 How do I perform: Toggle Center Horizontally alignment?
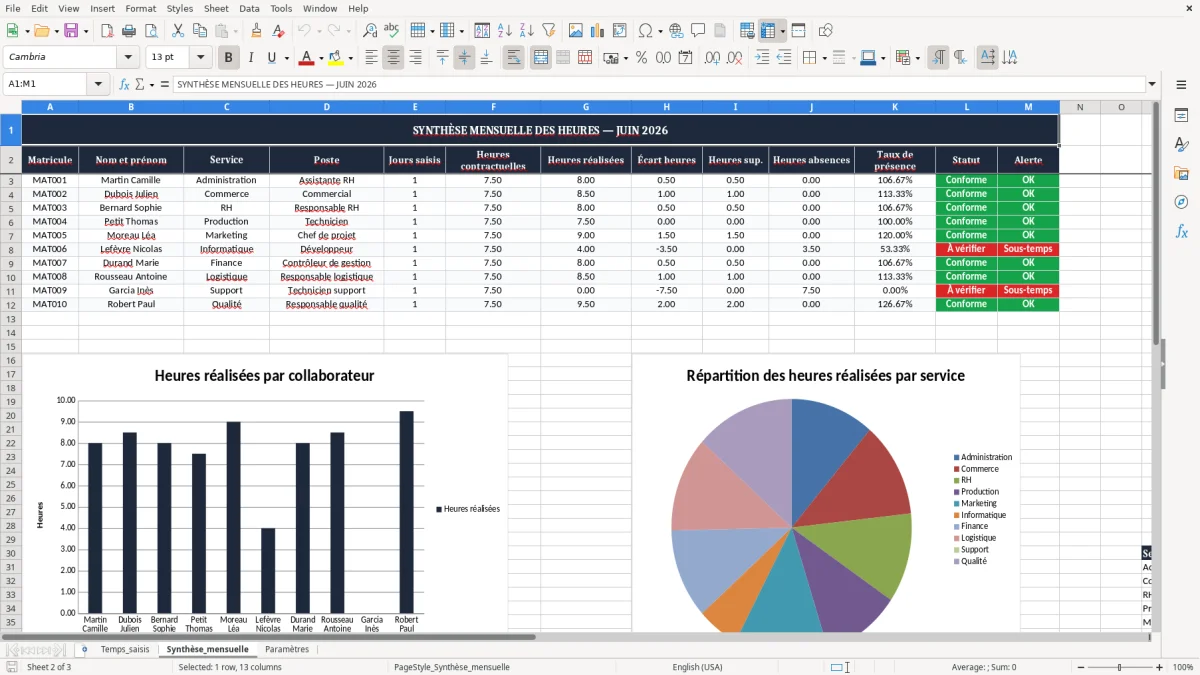[x=394, y=58]
